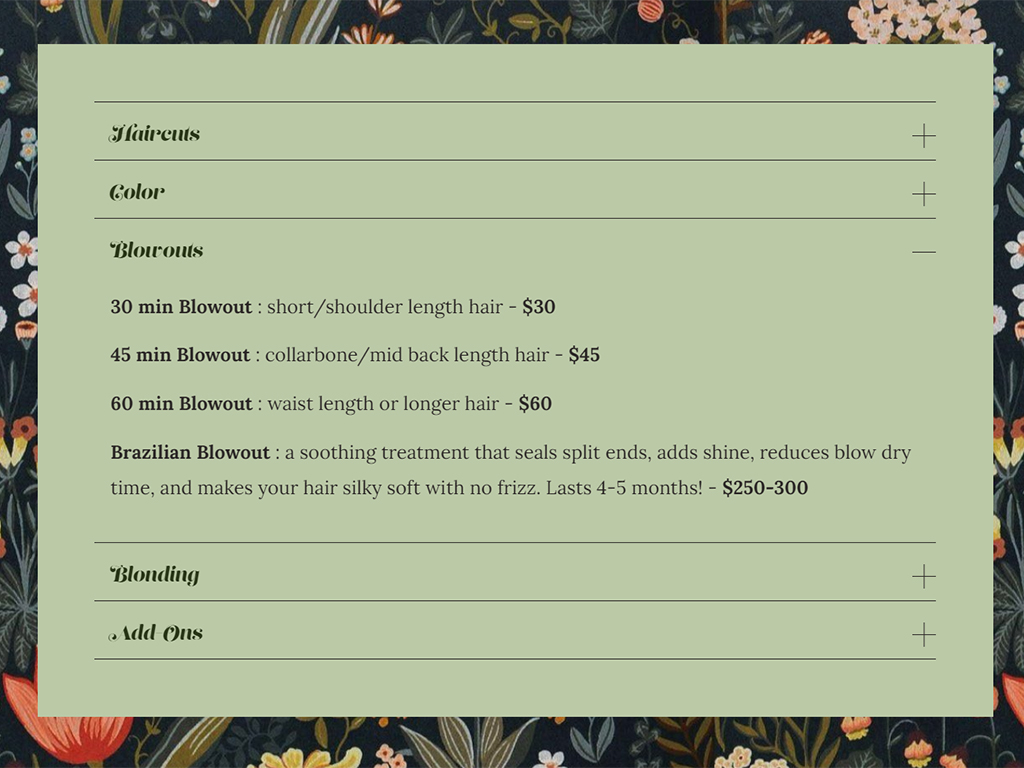Screen dimensions: 1024x768
Task: Expand the Blonding section
Action: click(157, 575)
